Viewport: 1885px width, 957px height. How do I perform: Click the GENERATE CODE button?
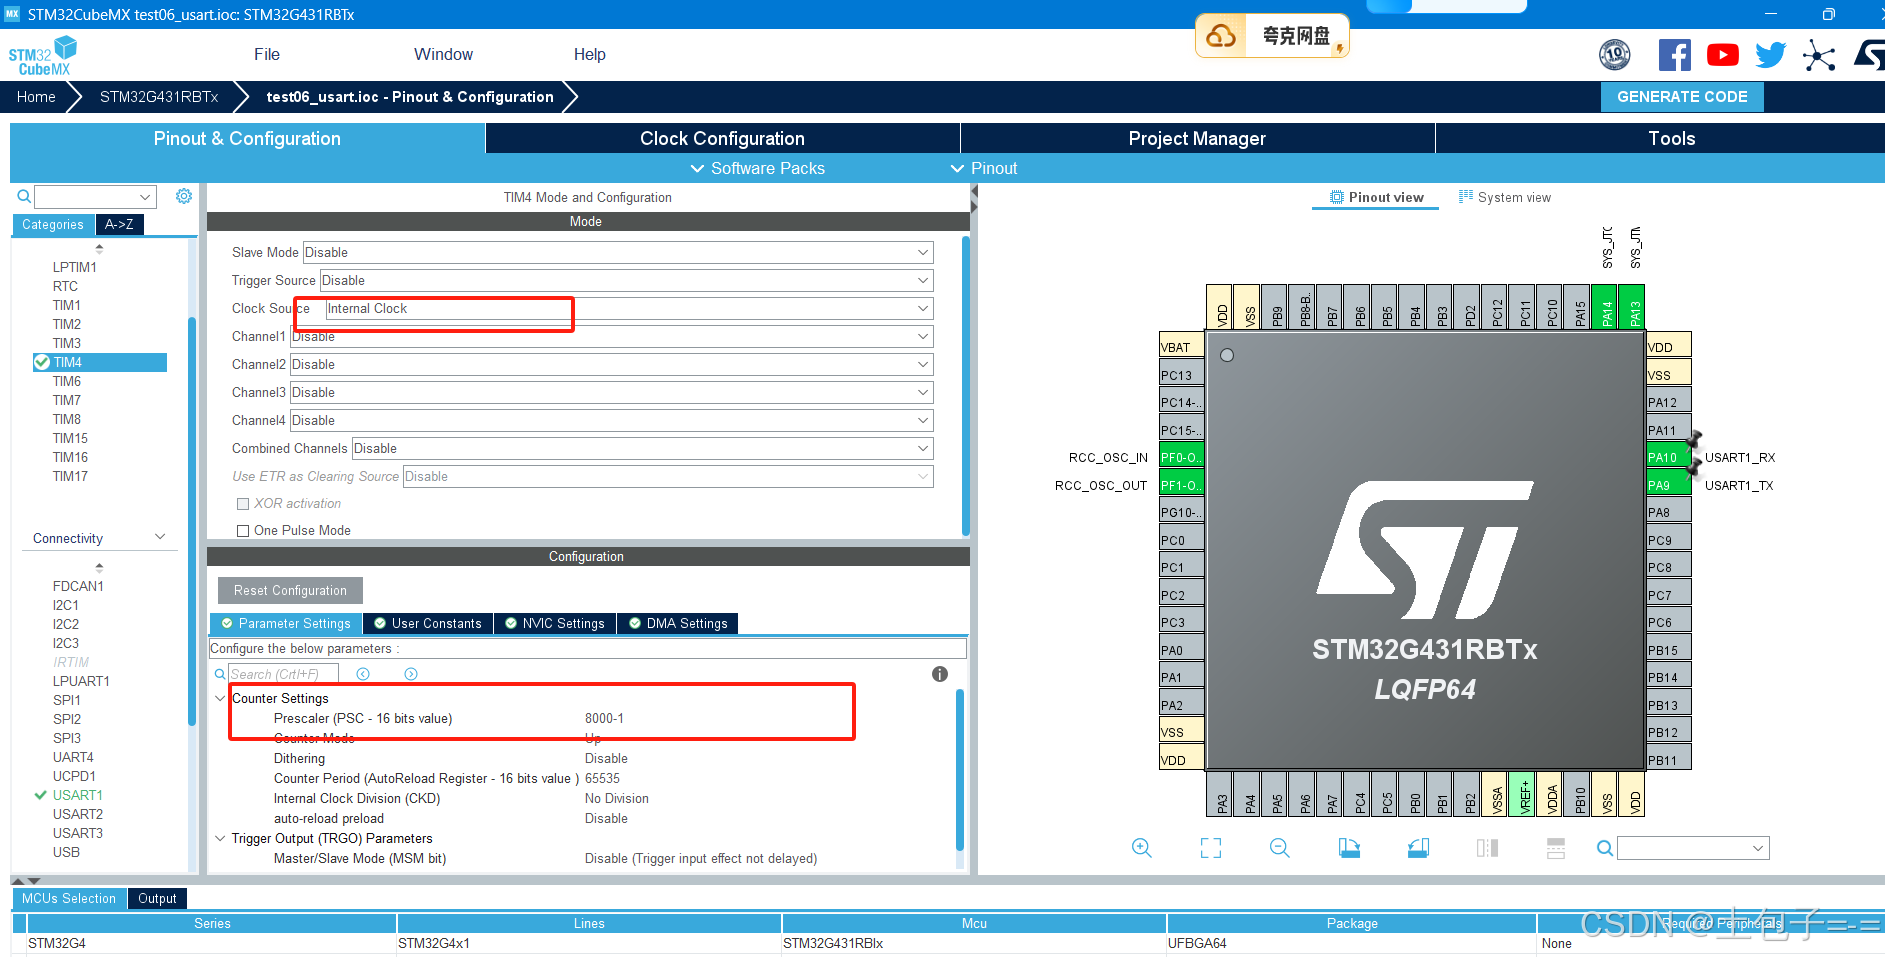(1682, 97)
